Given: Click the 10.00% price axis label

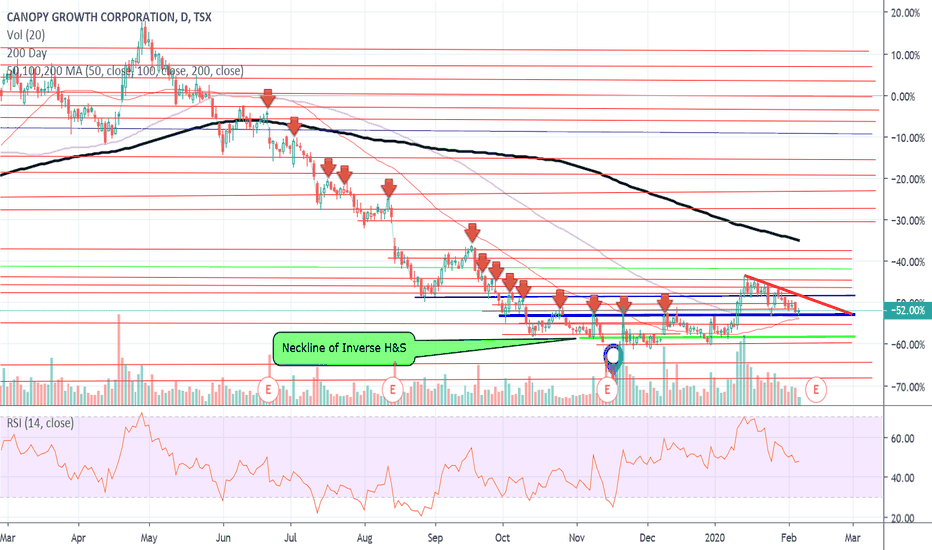Looking at the screenshot, I should pos(907,55).
